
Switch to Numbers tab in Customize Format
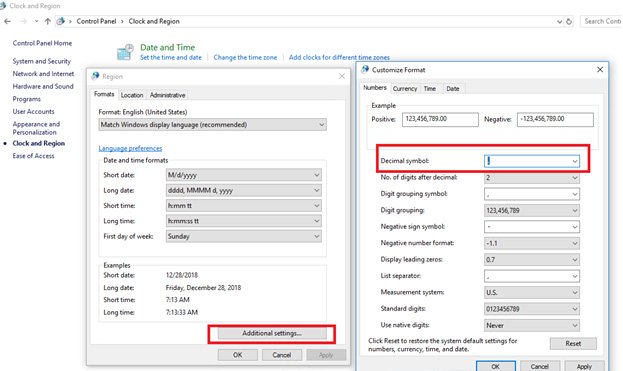[x=375, y=88]
